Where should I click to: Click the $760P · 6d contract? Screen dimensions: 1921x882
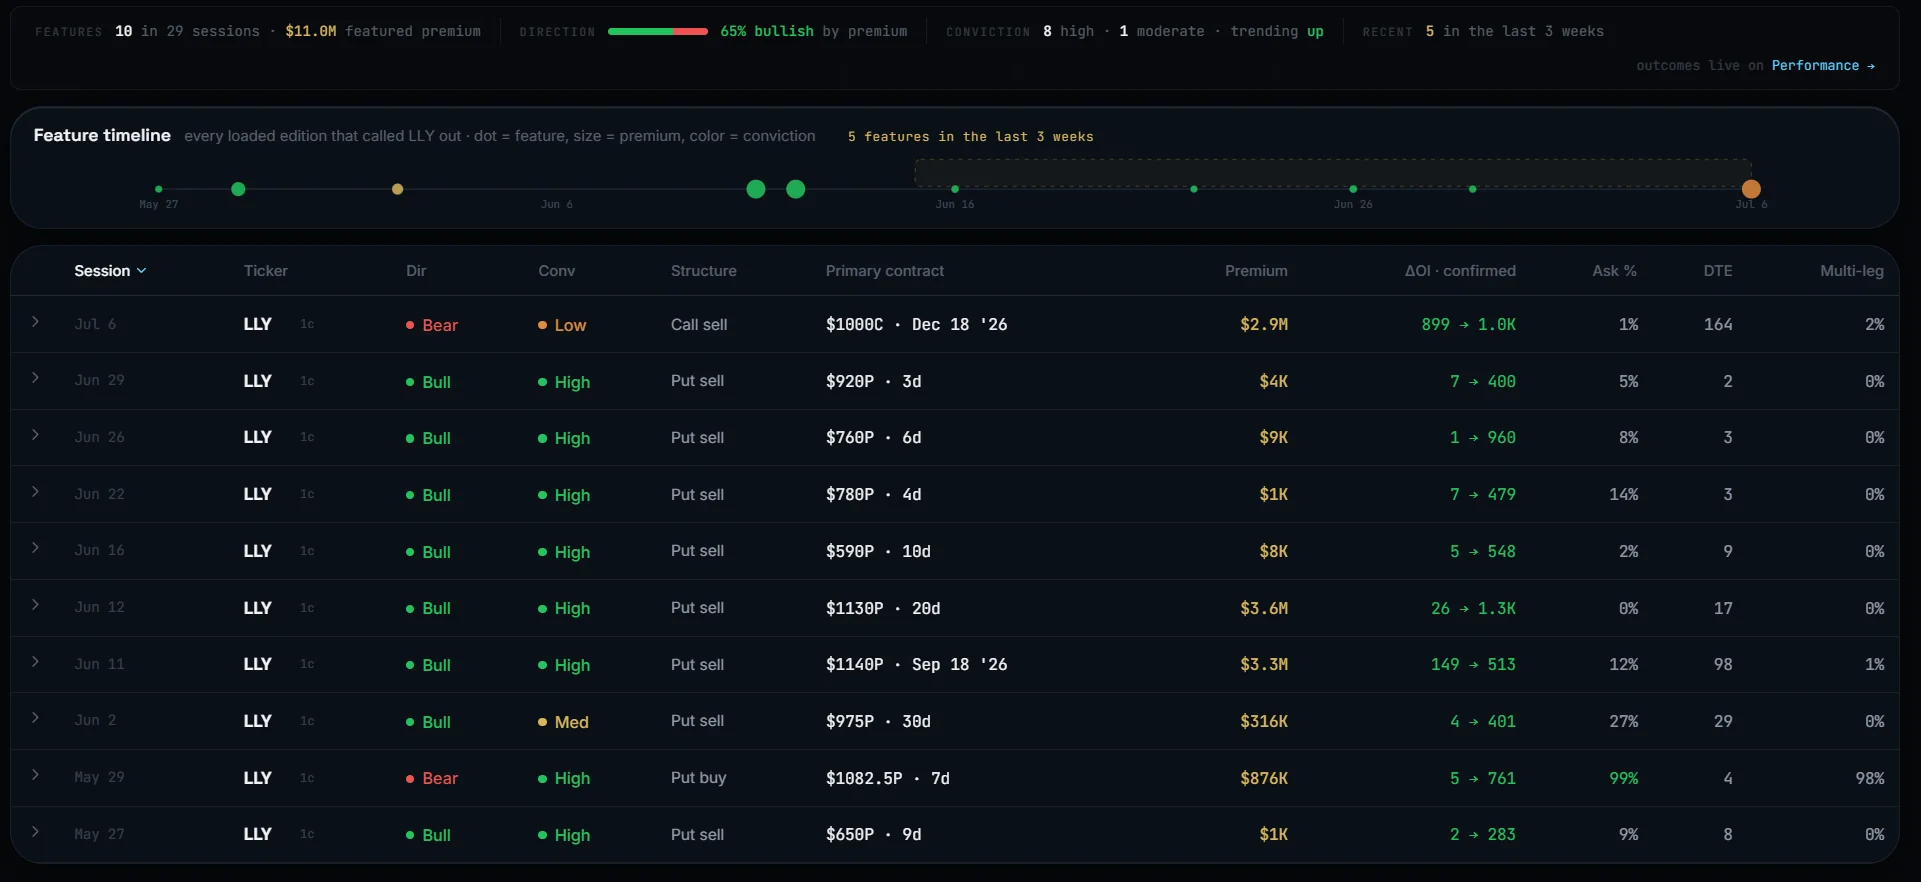pyautogui.click(x=874, y=438)
